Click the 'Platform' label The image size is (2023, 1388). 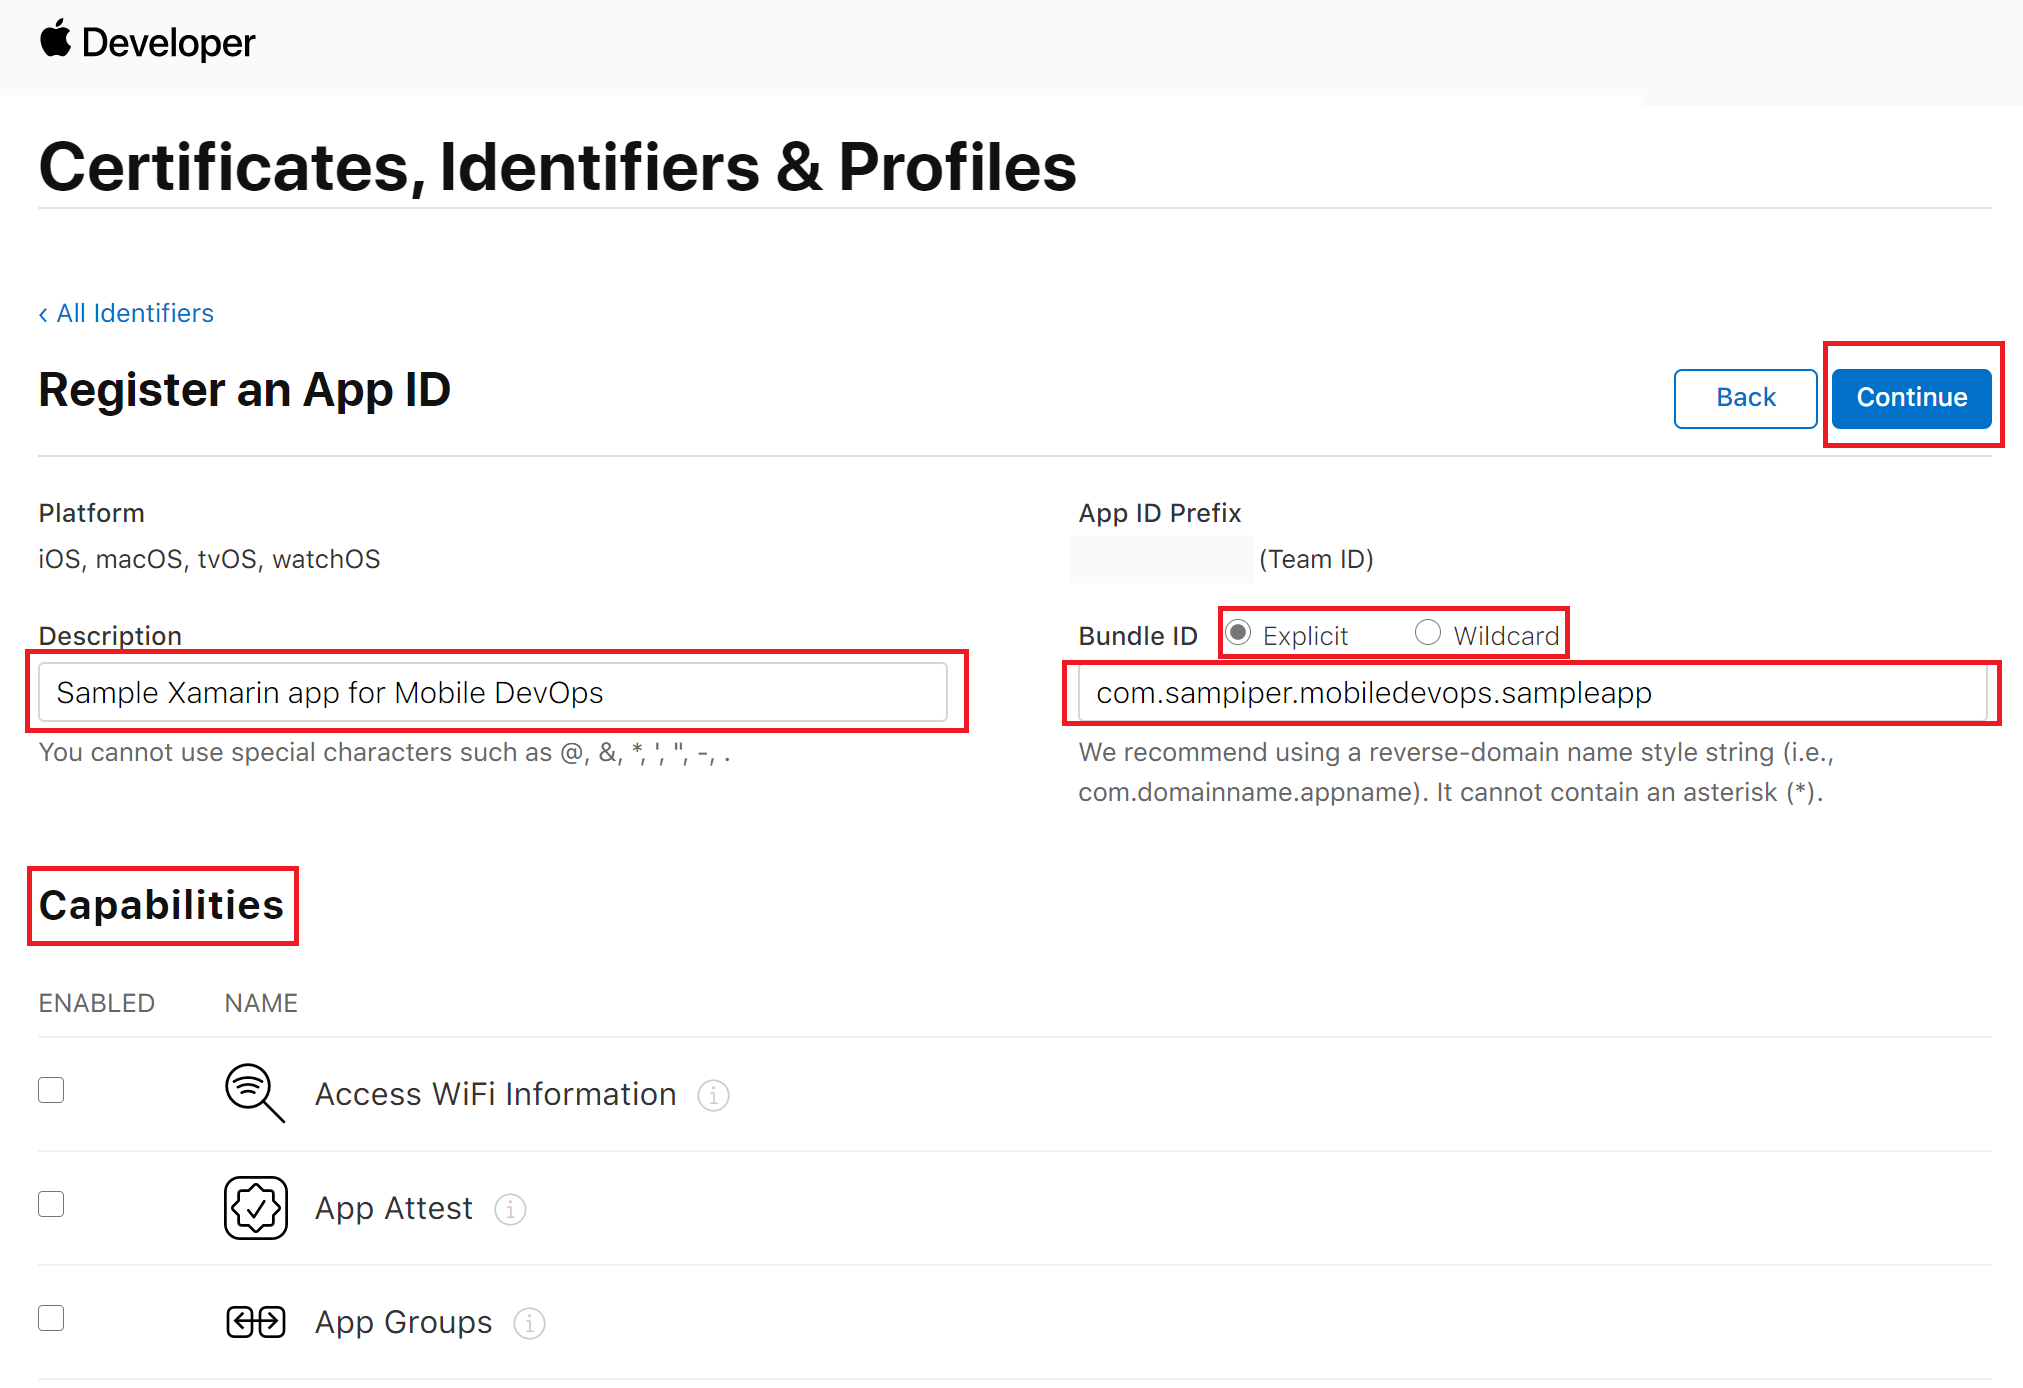point(92,513)
